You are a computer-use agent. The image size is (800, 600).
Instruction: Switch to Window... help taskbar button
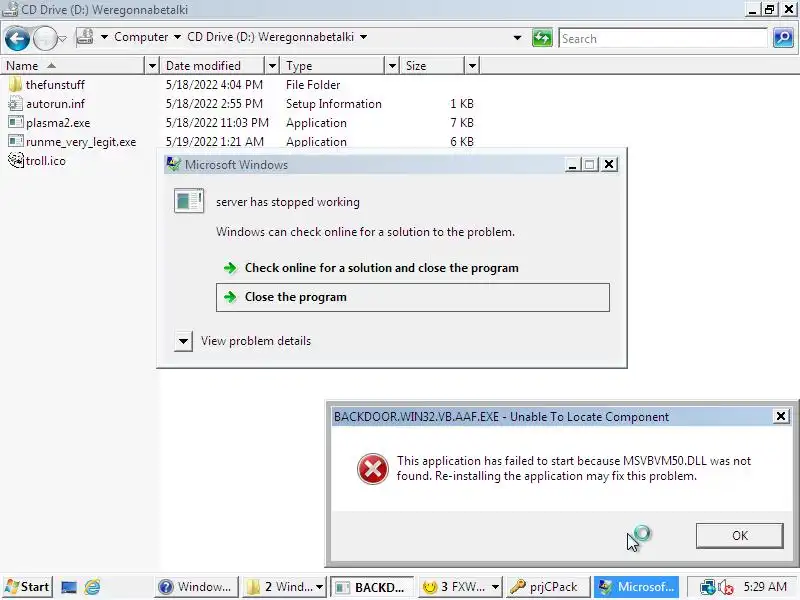[x=196, y=587]
